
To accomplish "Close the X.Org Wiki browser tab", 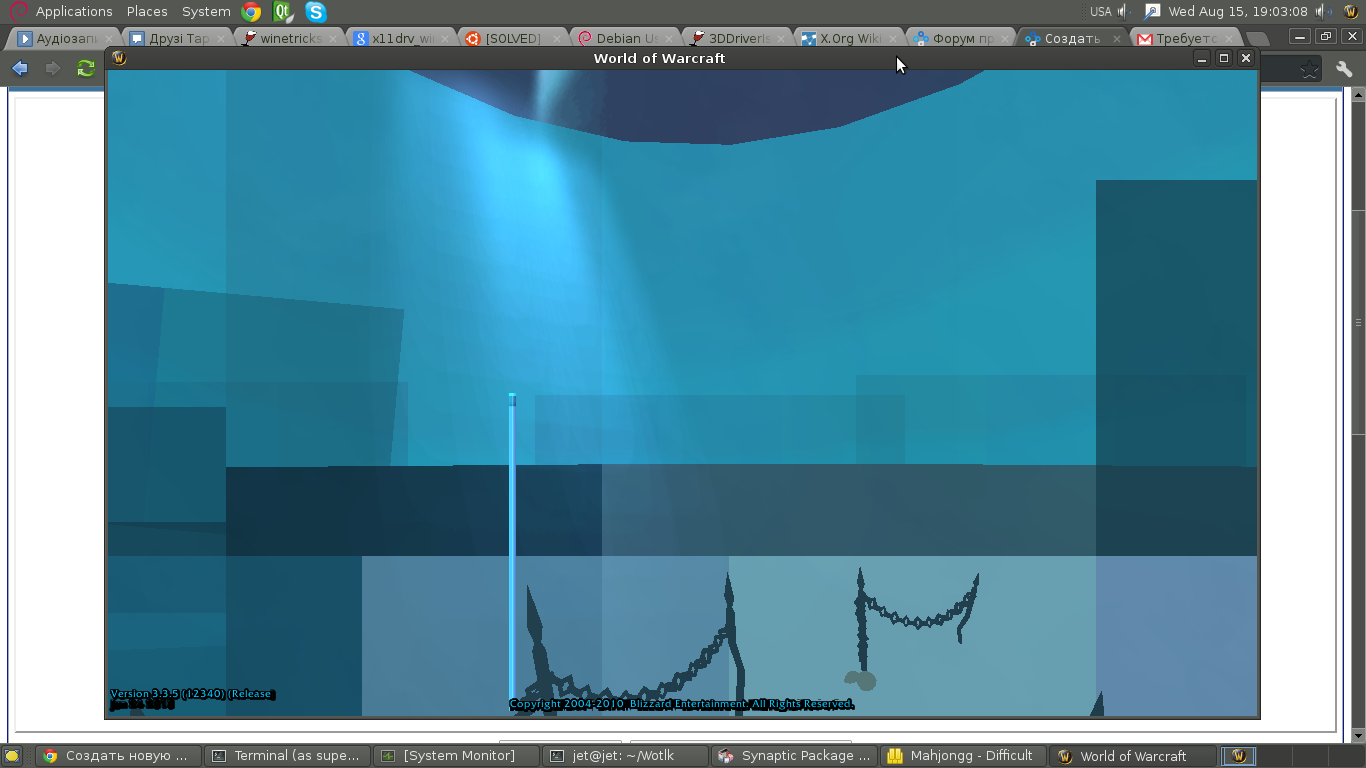I will click(x=893, y=39).
